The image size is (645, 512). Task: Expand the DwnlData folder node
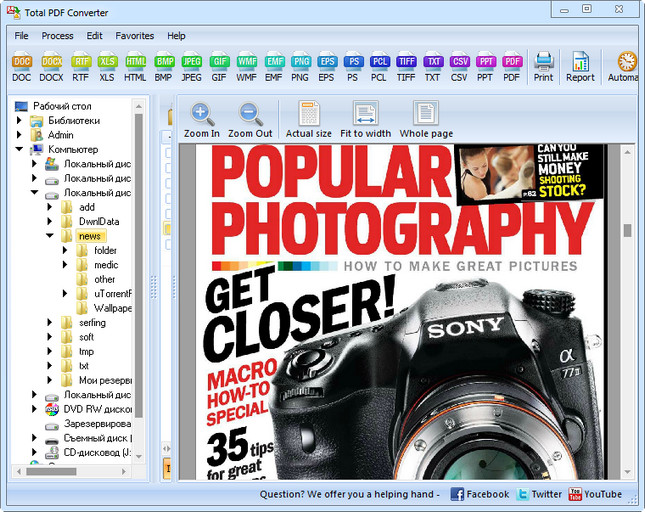[50, 221]
